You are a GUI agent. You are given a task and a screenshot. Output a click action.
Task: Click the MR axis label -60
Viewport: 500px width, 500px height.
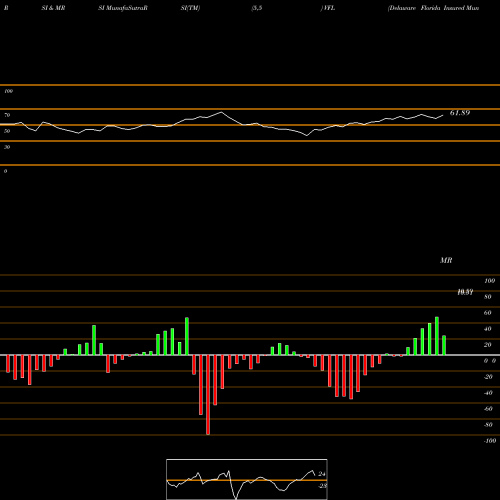[x=488, y=409]
